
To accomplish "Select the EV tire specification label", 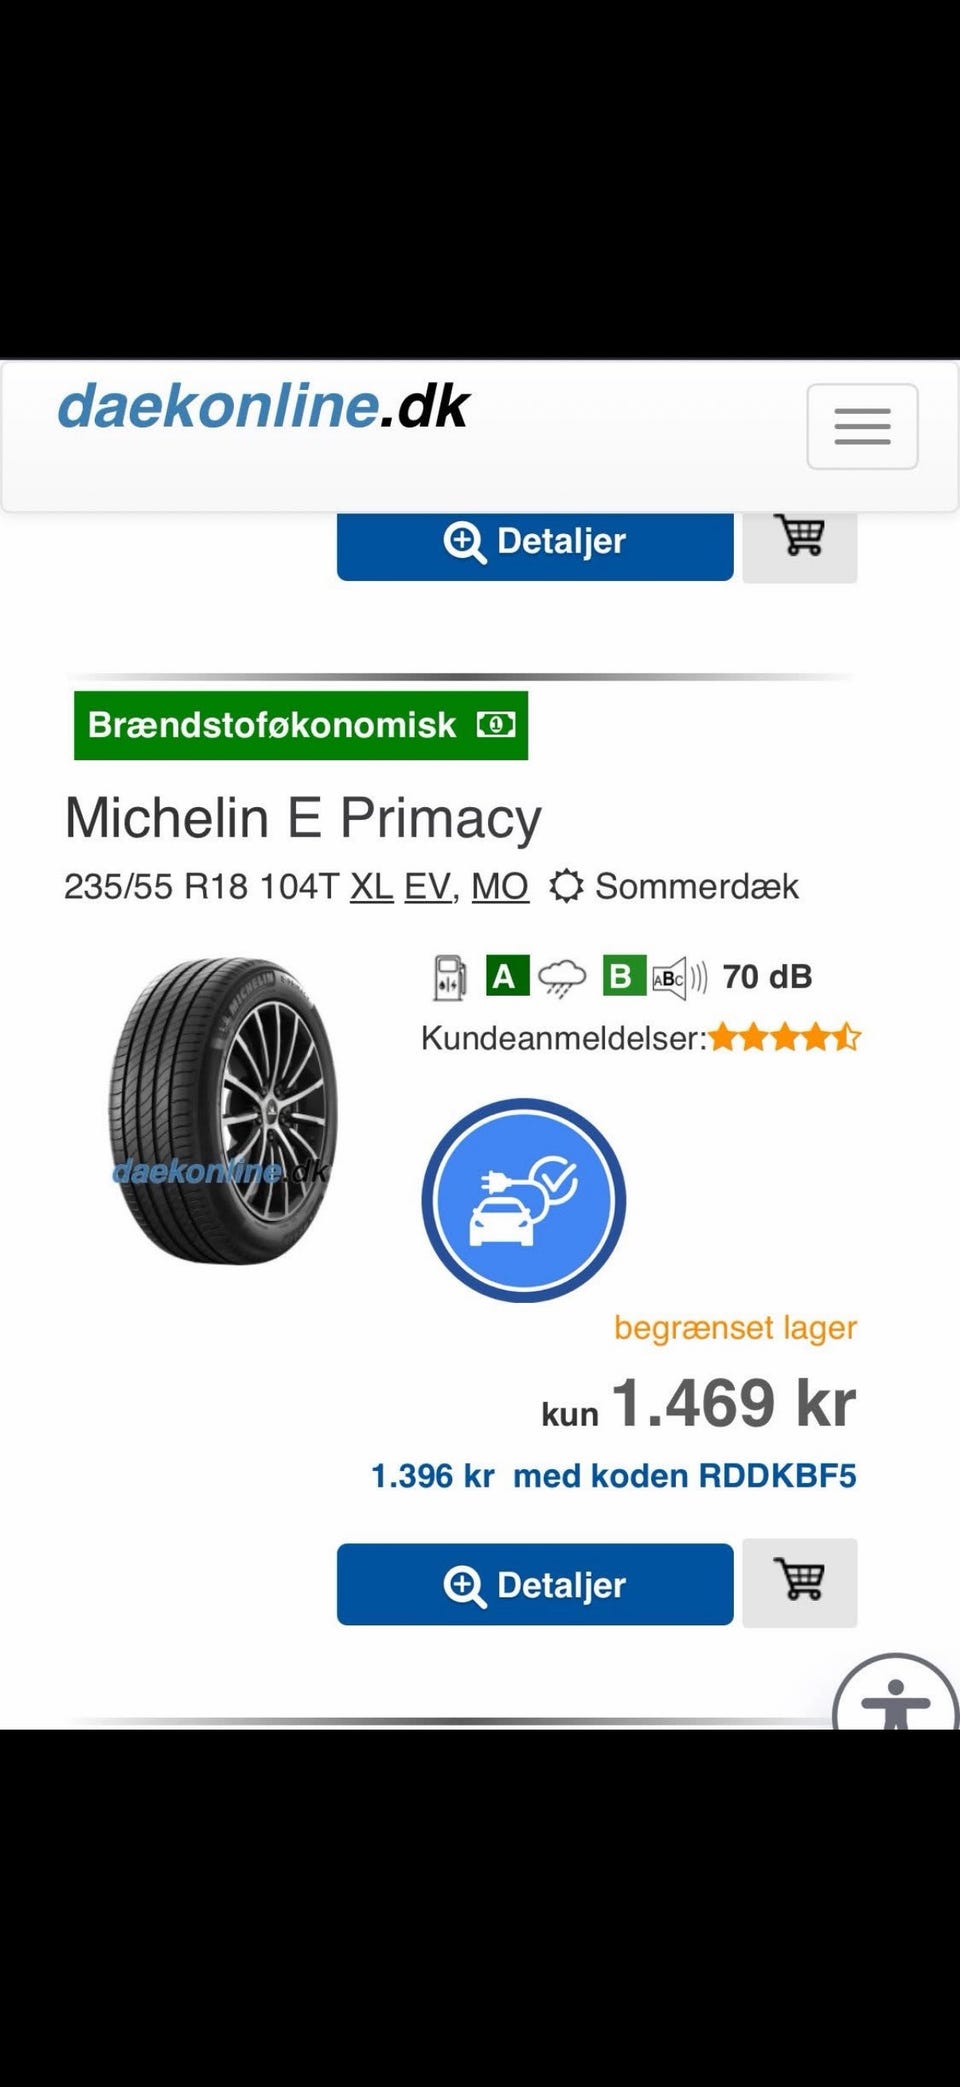I will (x=427, y=886).
